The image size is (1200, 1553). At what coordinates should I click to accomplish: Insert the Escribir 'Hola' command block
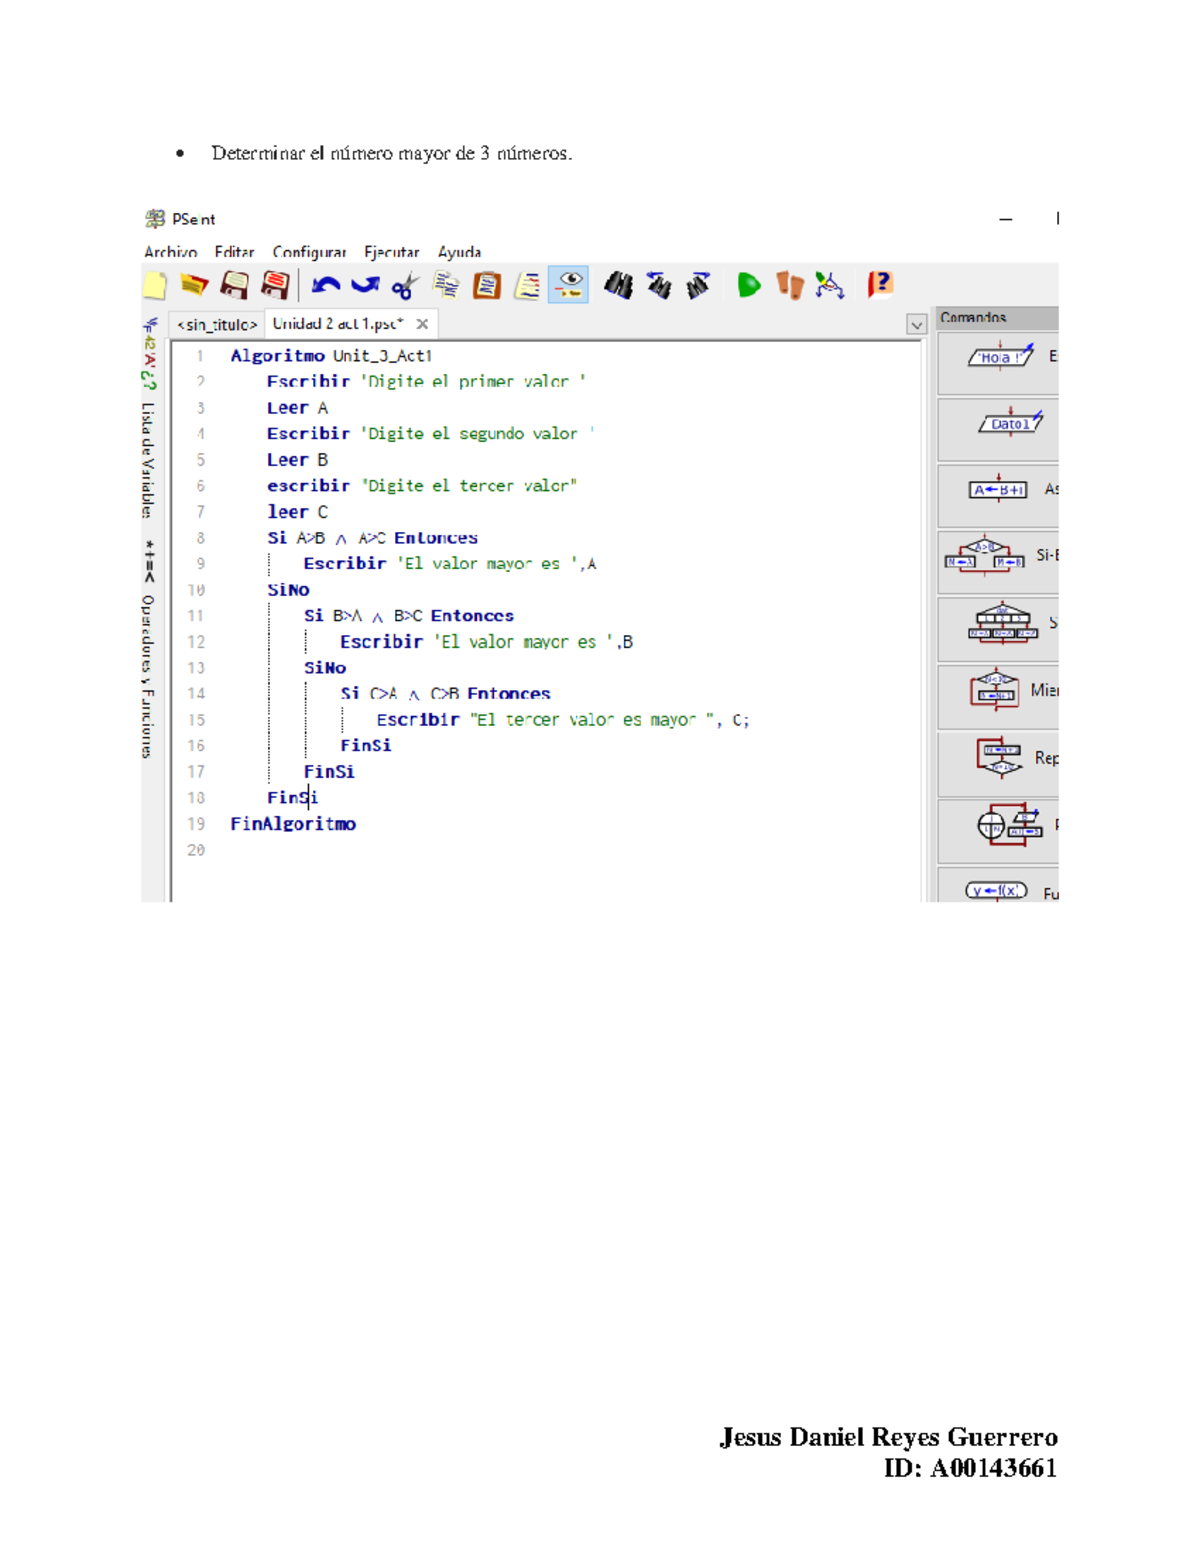coord(998,357)
